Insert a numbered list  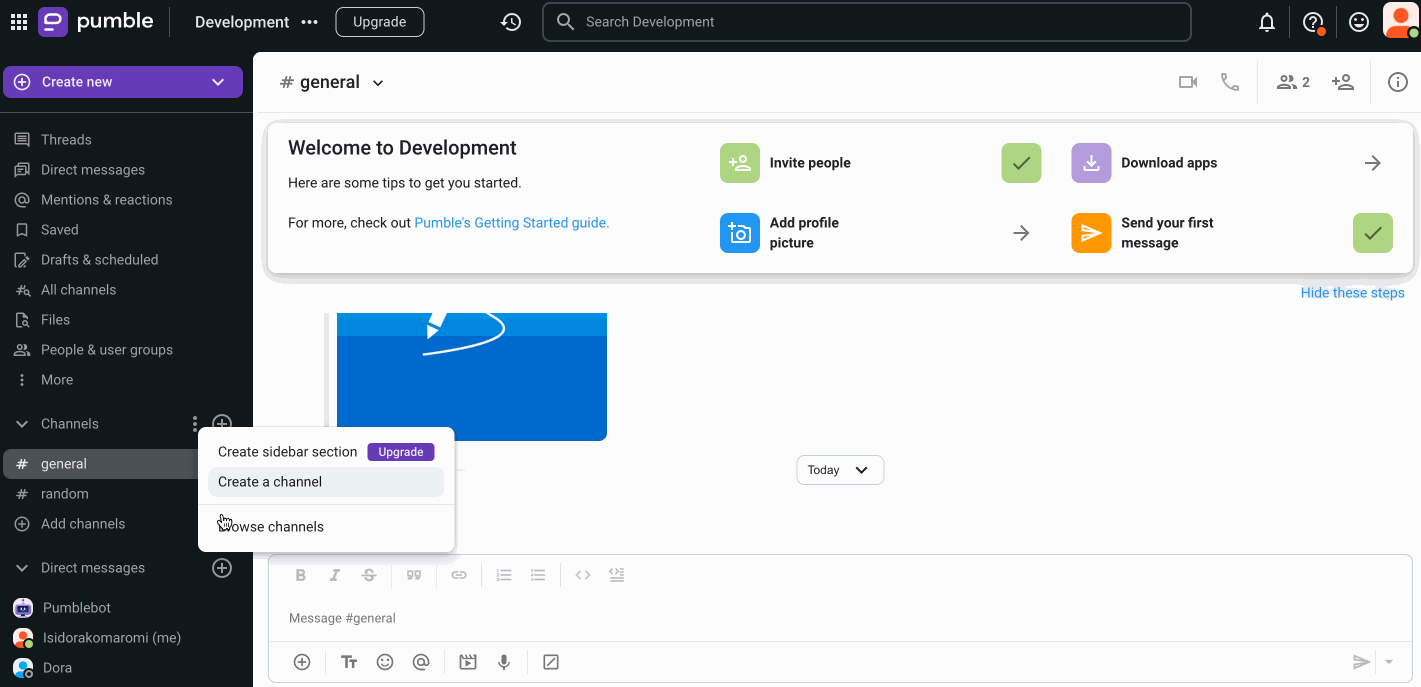click(504, 575)
